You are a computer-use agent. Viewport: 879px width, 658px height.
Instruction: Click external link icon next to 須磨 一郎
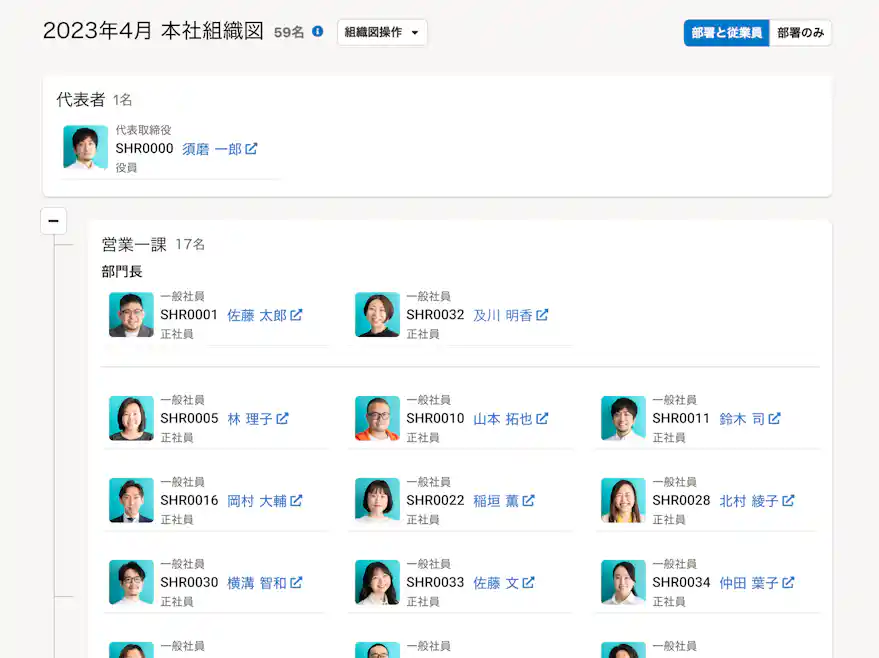pos(251,149)
